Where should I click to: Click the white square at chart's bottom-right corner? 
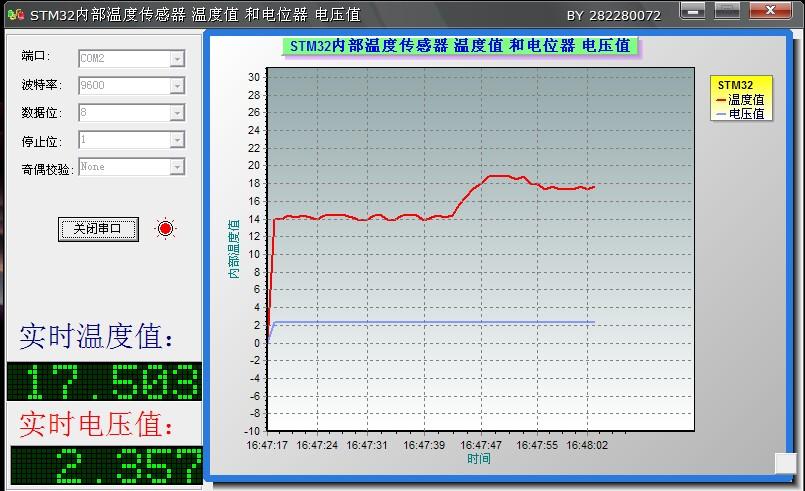pyautogui.click(x=785, y=462)
